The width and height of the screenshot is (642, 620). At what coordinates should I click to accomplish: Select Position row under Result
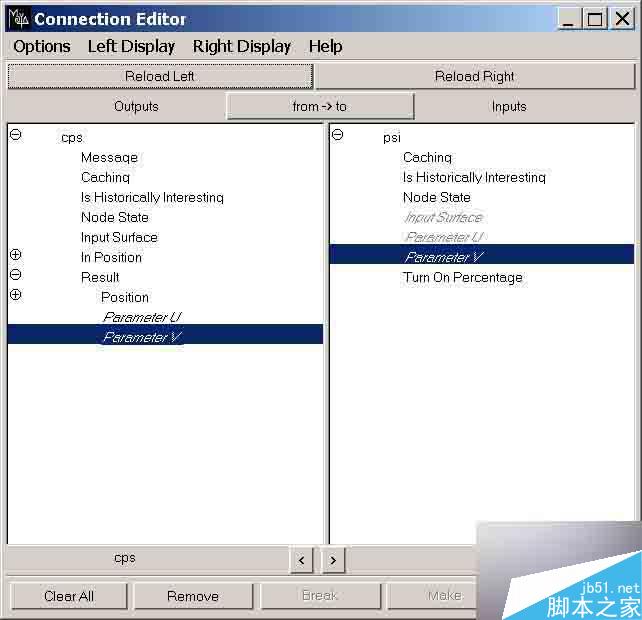125,298
